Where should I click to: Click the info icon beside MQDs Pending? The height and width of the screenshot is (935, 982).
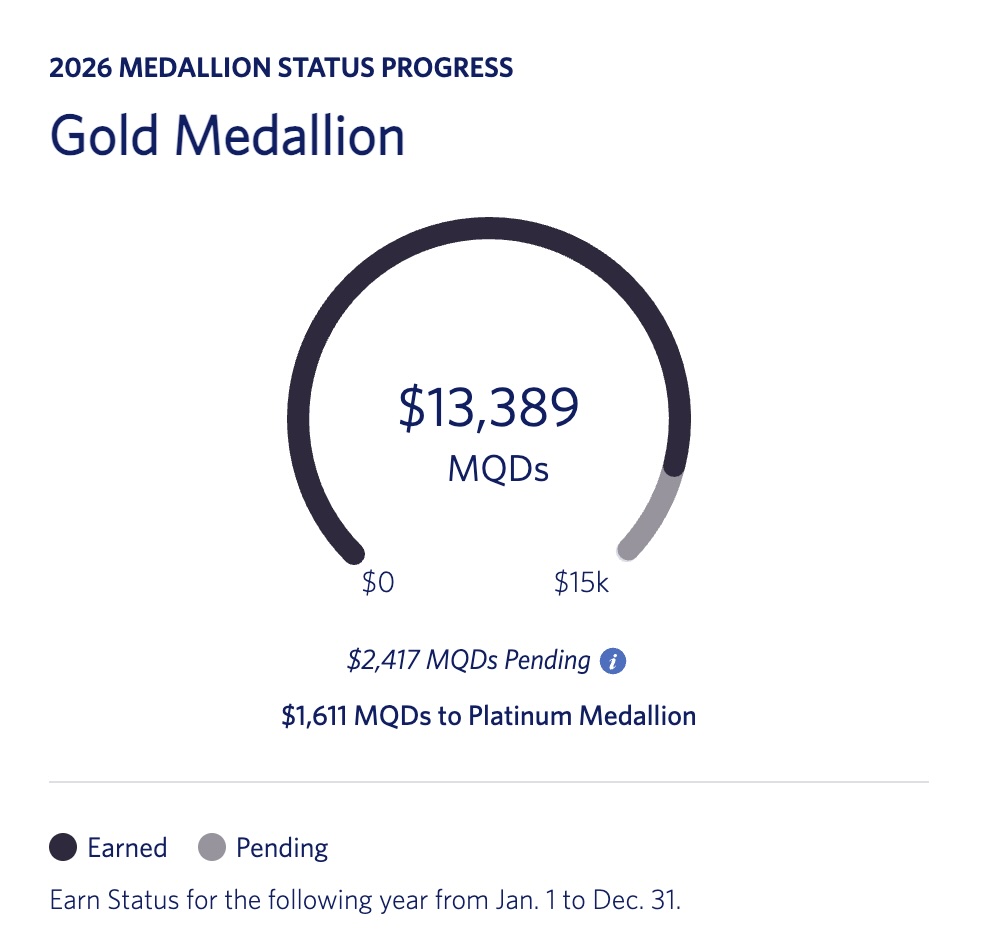click(613, 661)
